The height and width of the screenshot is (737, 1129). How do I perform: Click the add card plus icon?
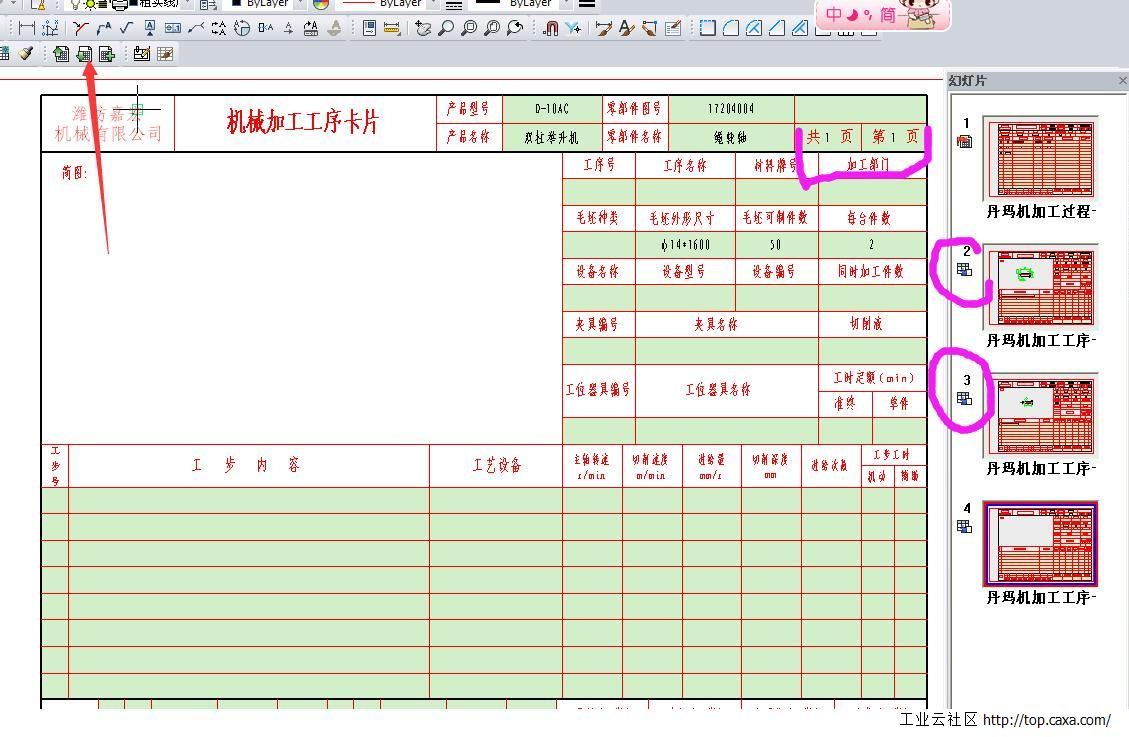tap(107, 54)
